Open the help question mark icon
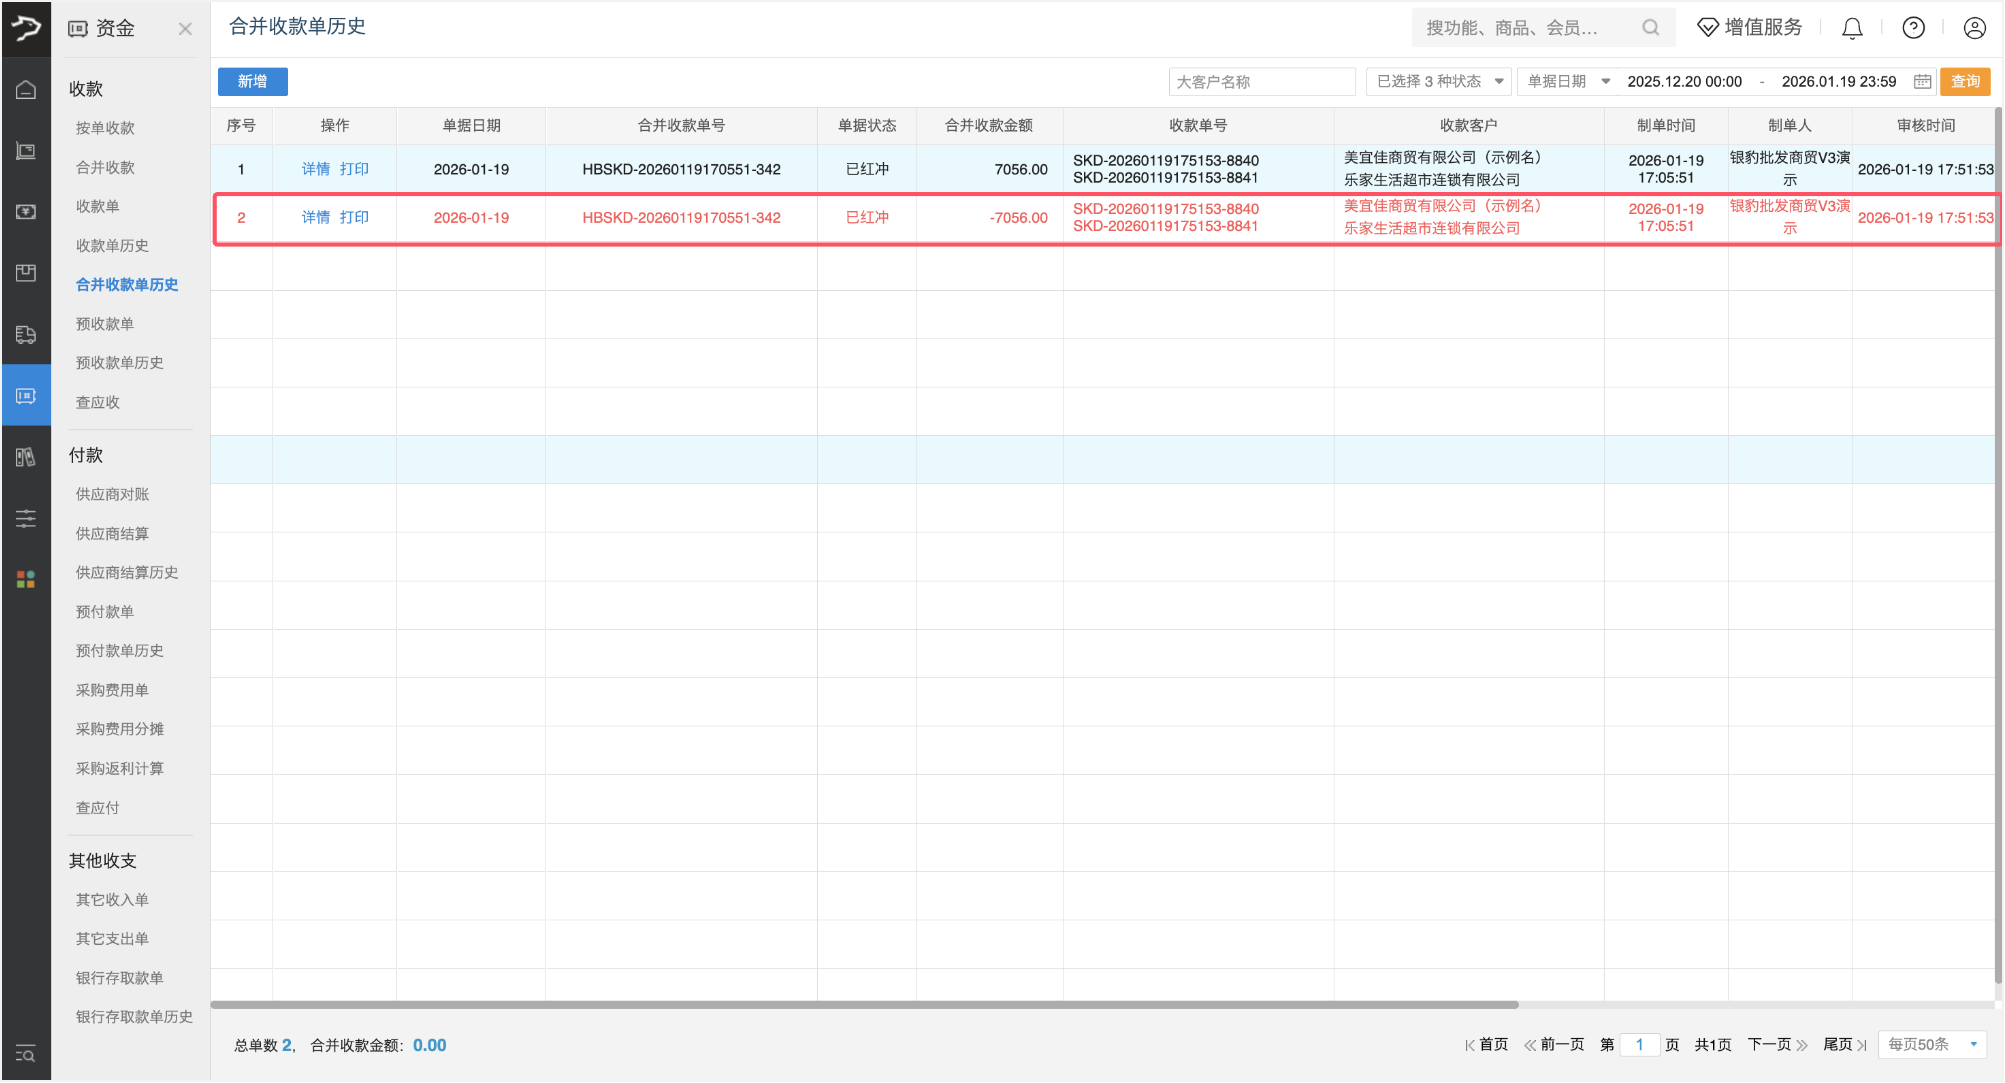The width and height of the screenshot is (2005, 1083). coord(1913,28)
